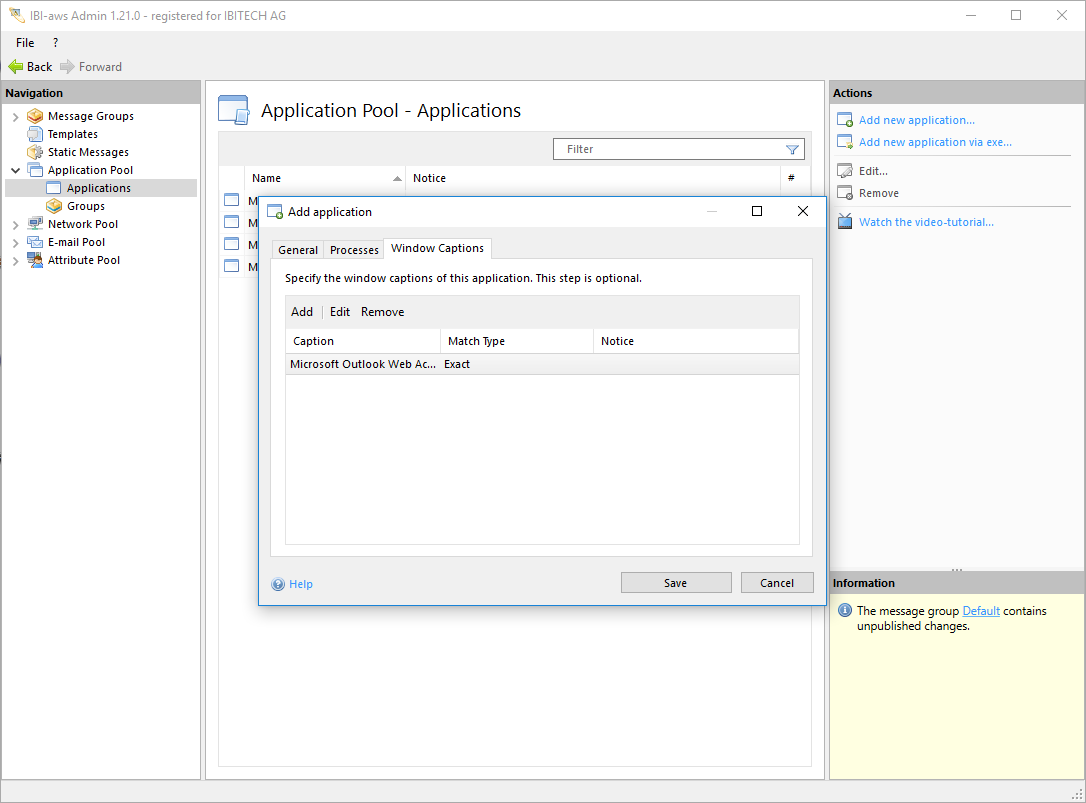Click the video tutorial TV icon

coord(845,222)
